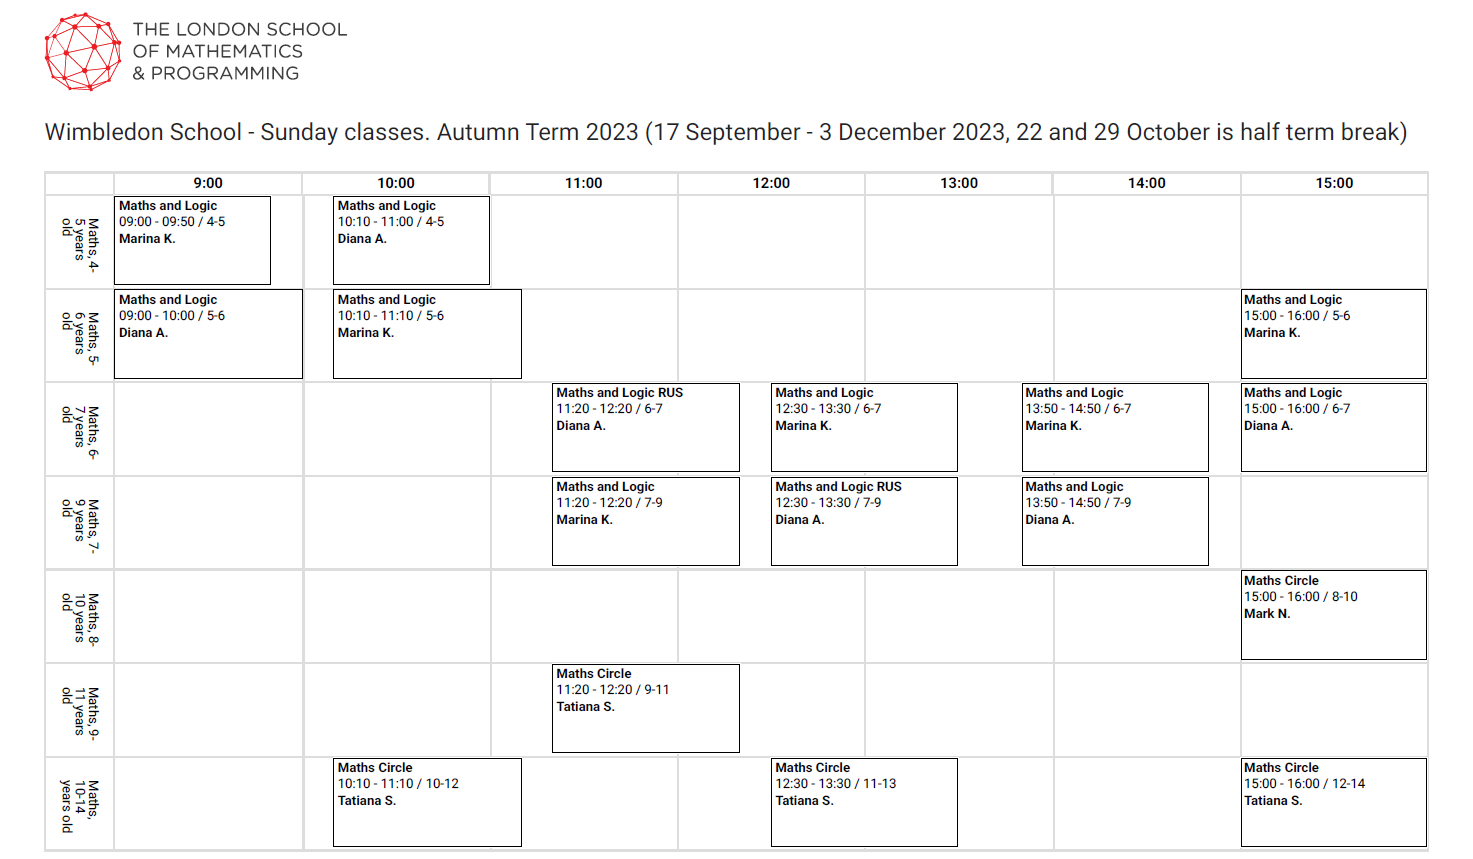The height and width of the screenshot is (859, 1473).
Task: Select the 9:00 time column header
Action: (x=208, y=183)
